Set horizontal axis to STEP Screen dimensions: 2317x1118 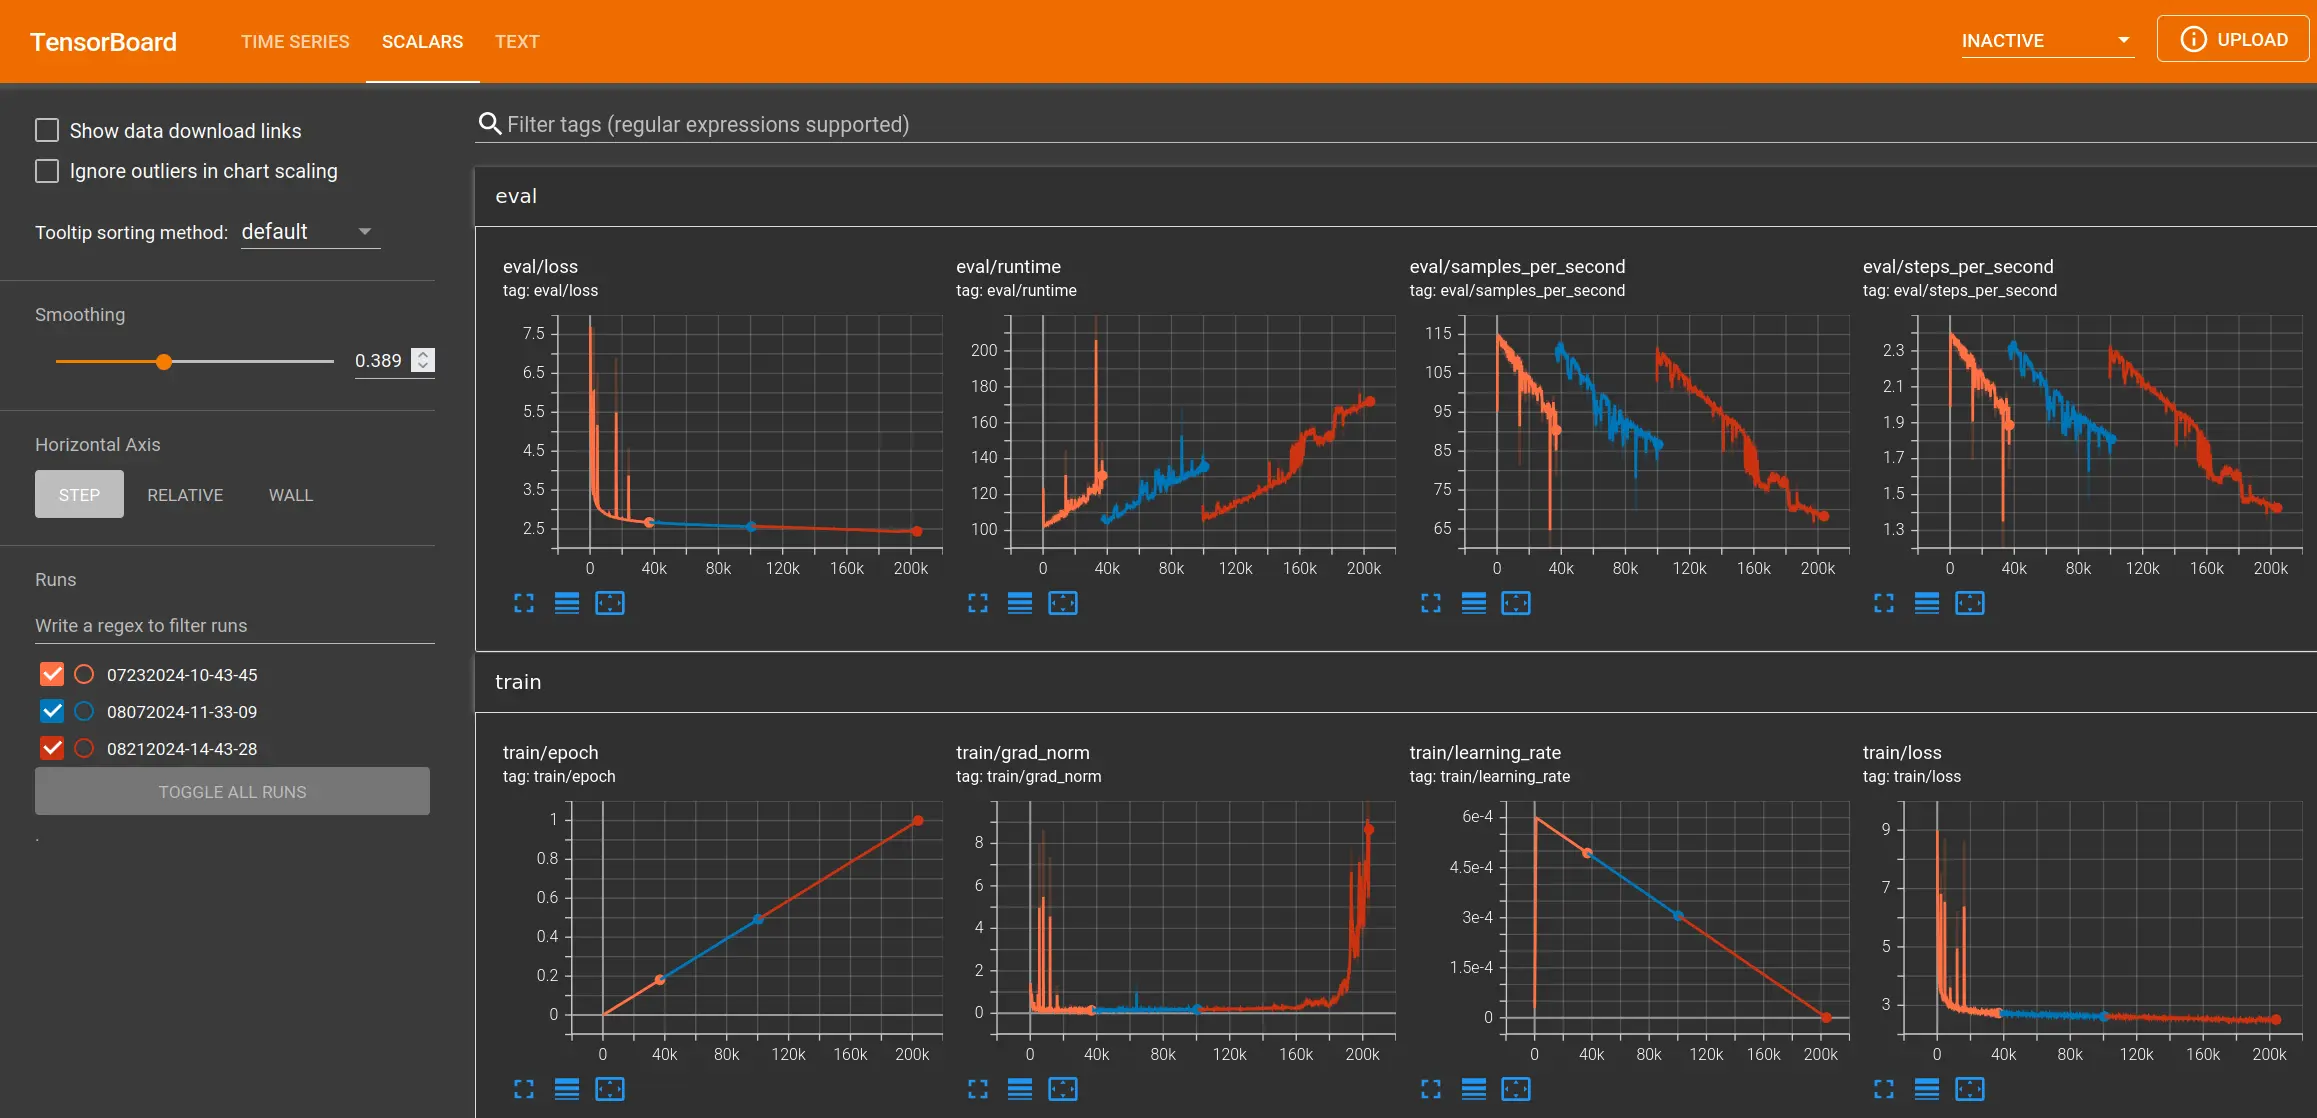click(79, 494)
